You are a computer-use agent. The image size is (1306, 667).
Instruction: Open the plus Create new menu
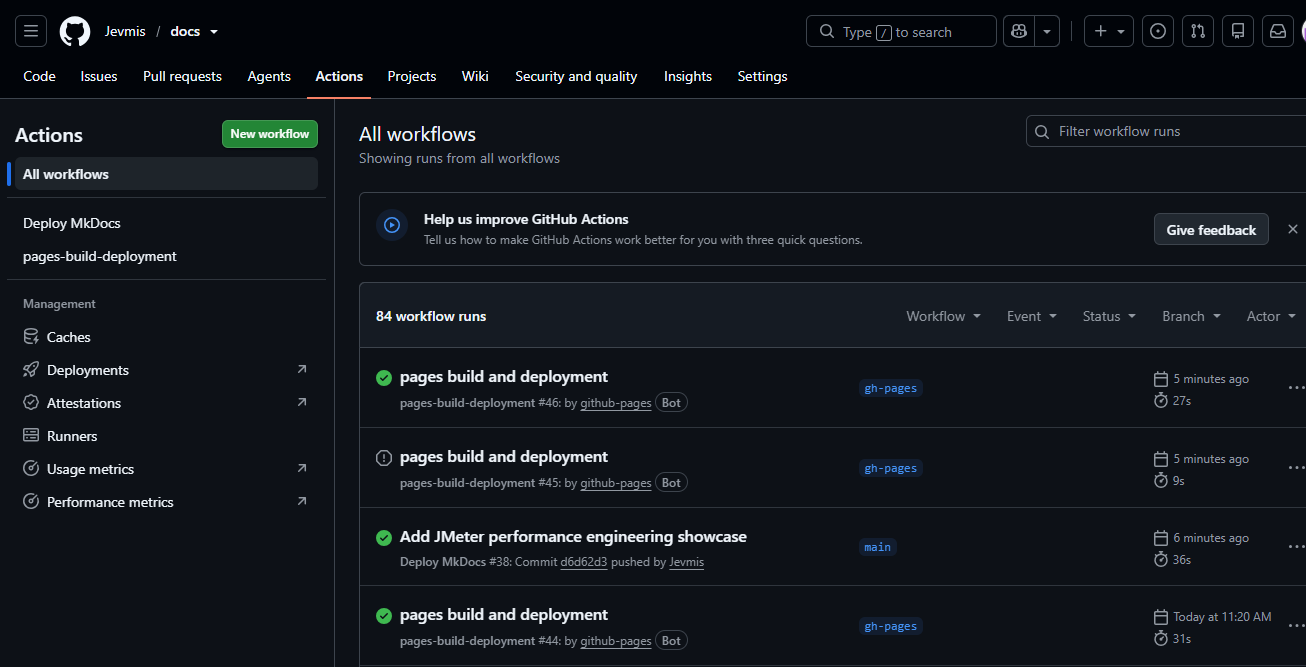(1109, 31)
